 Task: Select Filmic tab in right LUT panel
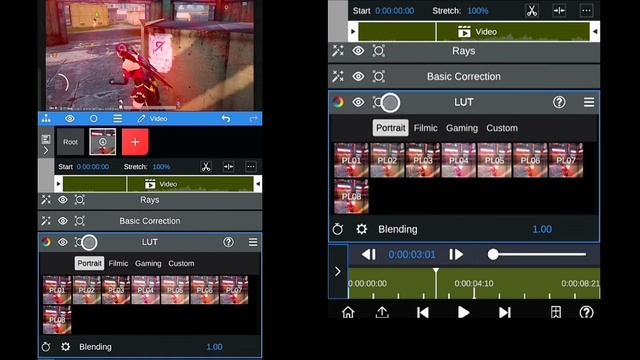[x=425, y=128]
